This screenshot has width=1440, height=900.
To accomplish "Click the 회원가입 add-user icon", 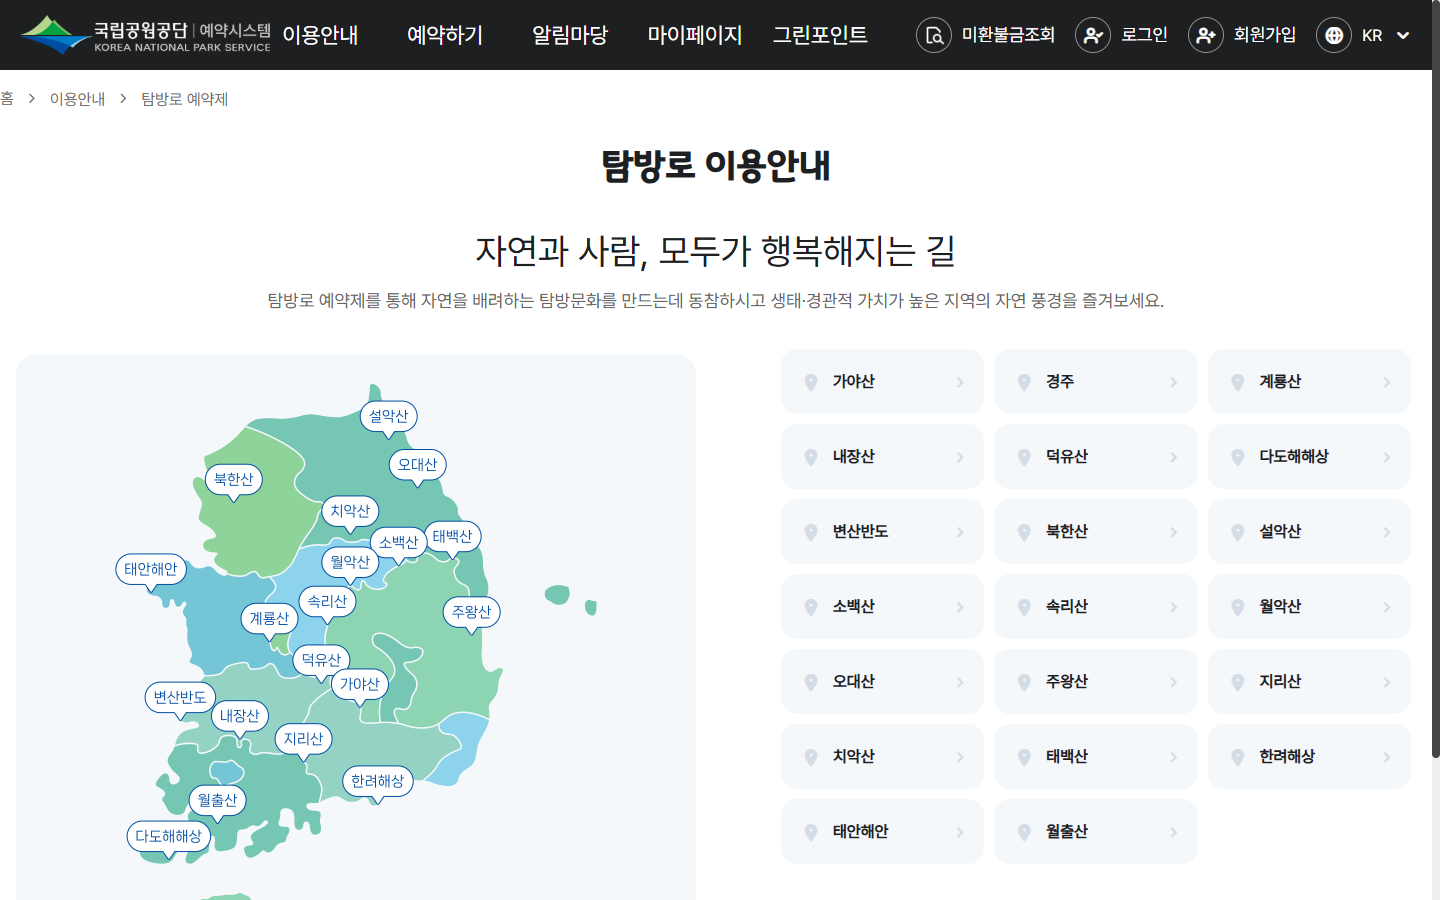I will [x=1206, y=35].
